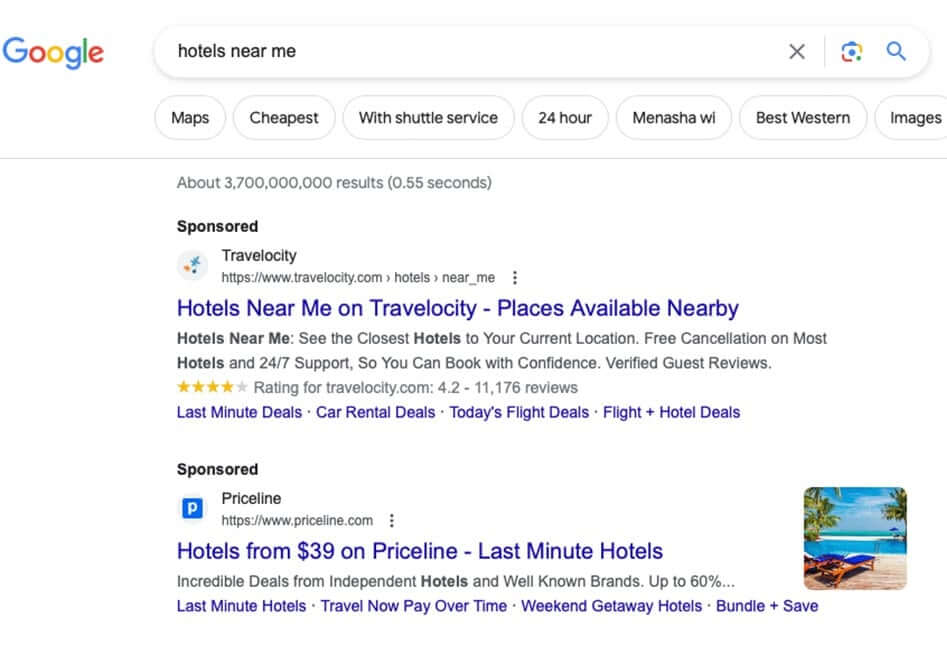Screen dimensions: 947x664
Task: Click the Priceline beach pool thumbnail
Action: (855, 538)
